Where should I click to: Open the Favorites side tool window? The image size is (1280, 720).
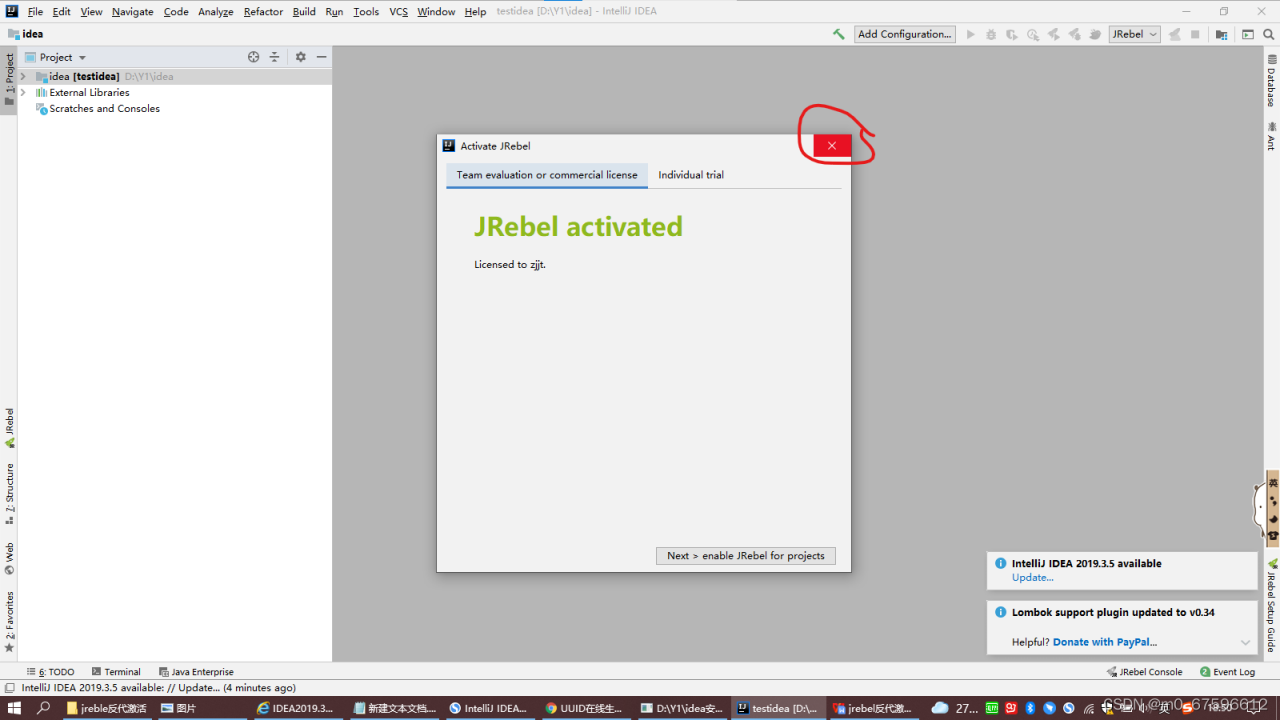point(9,622)
